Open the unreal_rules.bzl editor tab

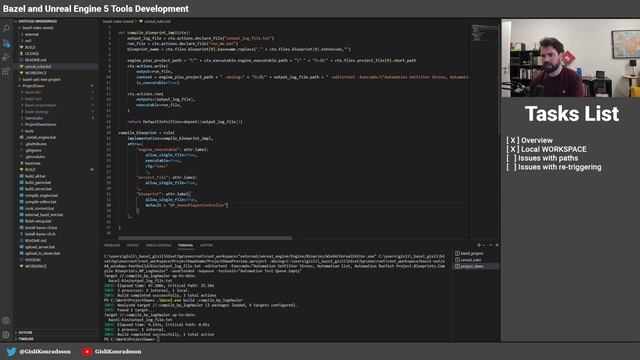(x=155, y=21)
